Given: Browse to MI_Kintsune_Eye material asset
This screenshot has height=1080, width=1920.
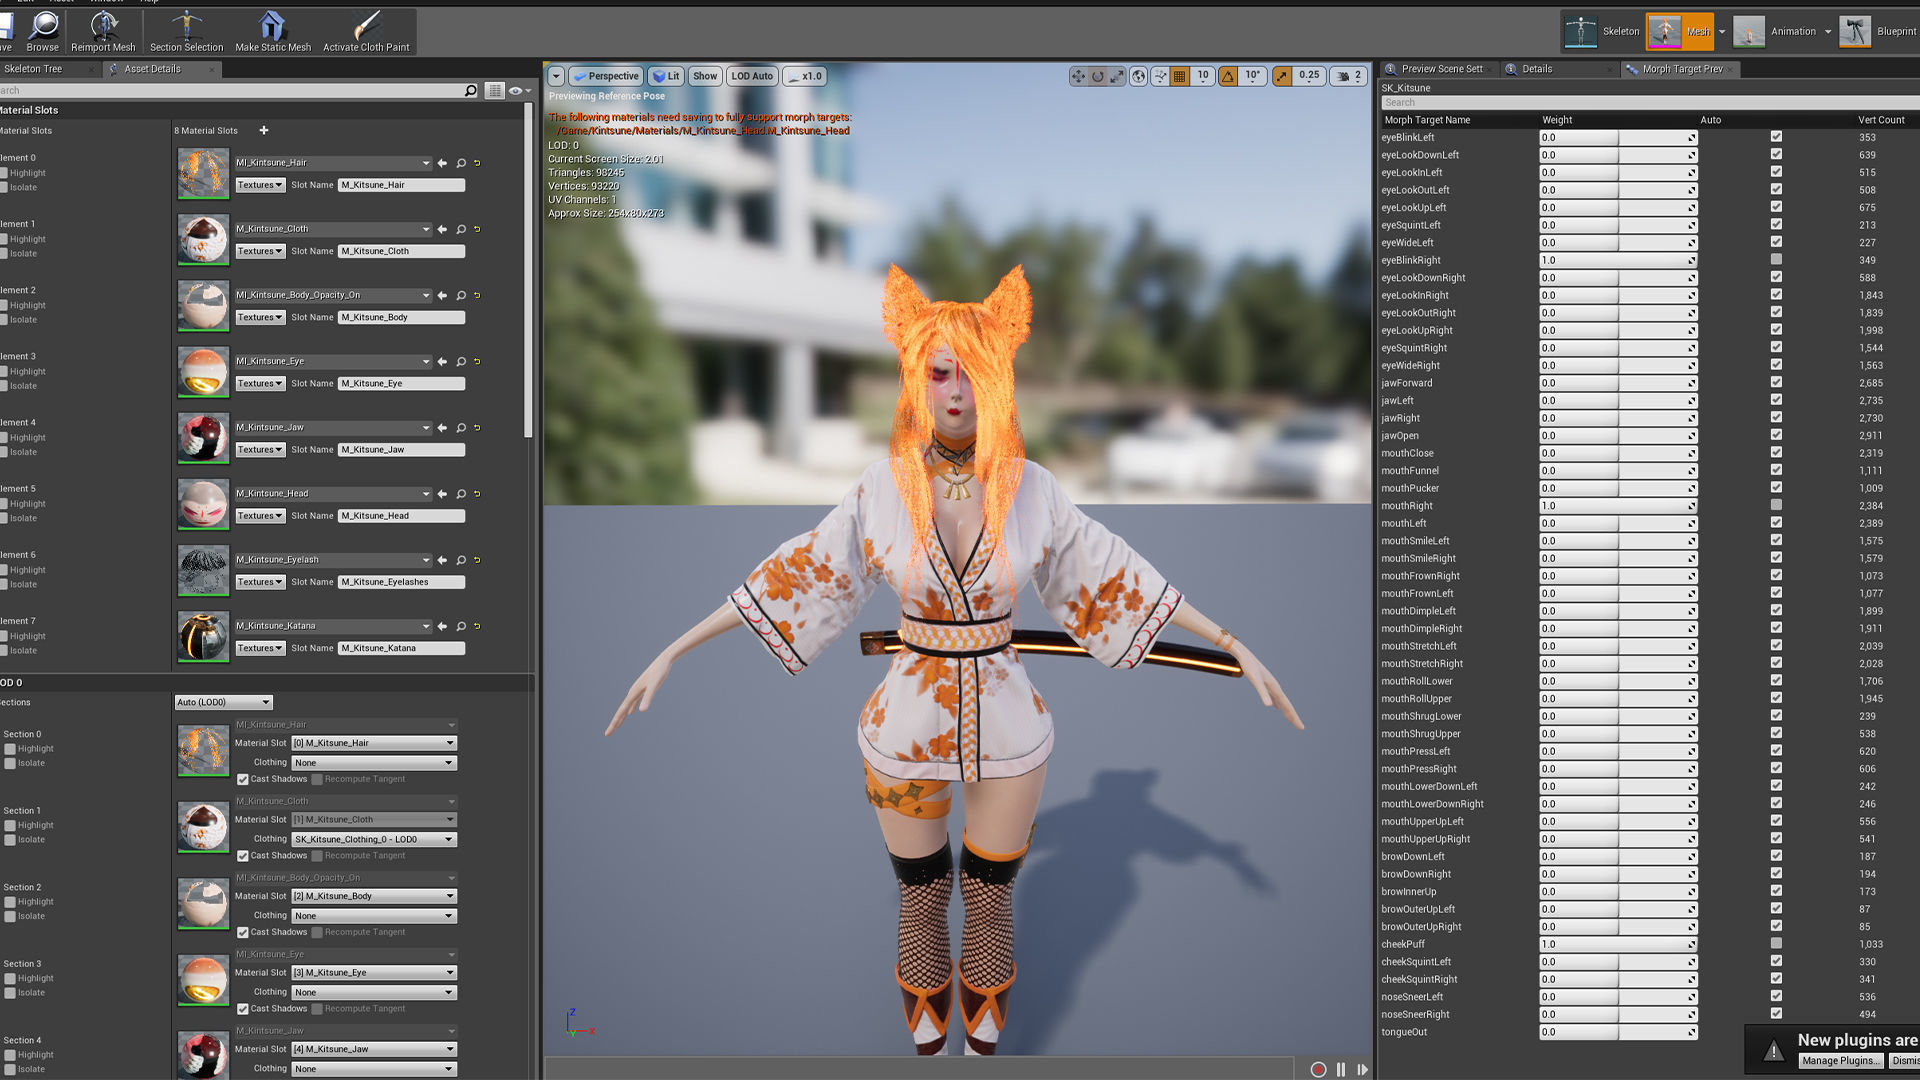Looking at the screenshot, I should pyautogui.click(x=461, y=362).
